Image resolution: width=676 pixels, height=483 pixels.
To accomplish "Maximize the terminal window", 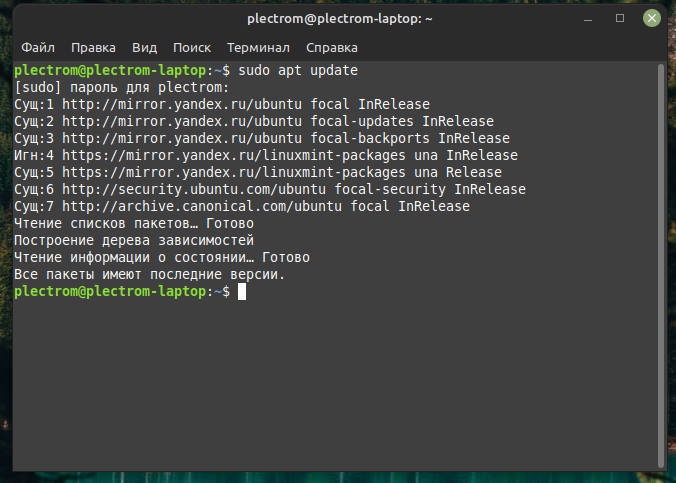I will click(620, 18).
